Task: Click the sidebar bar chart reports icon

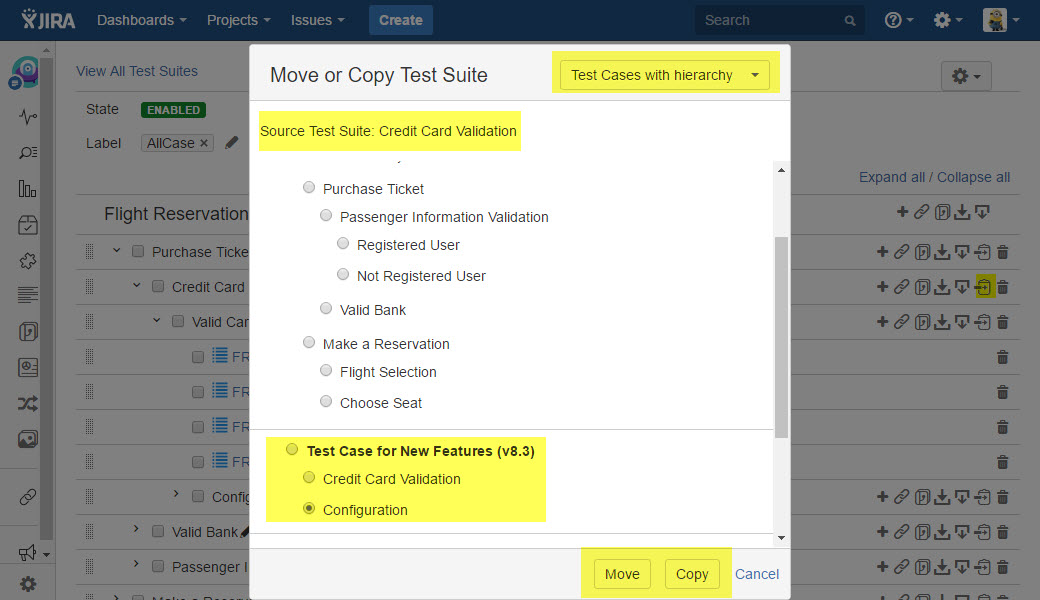Action: point(28,189)
